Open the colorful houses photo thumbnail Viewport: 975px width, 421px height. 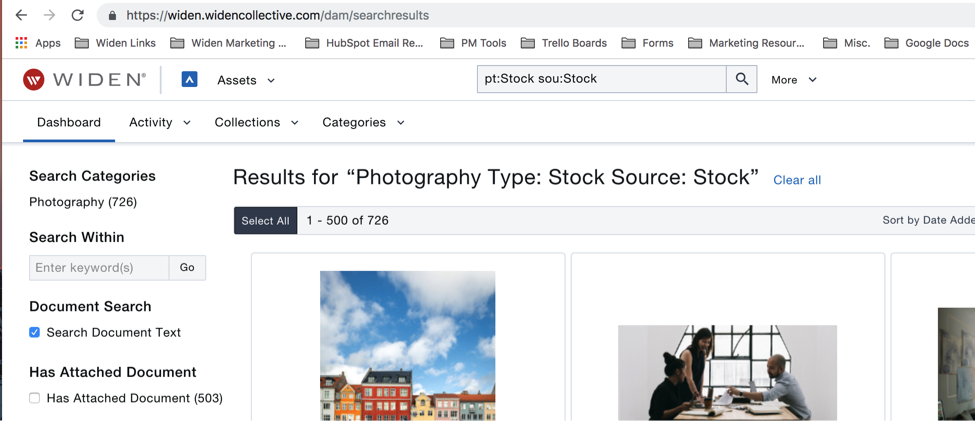click(408, 346)
